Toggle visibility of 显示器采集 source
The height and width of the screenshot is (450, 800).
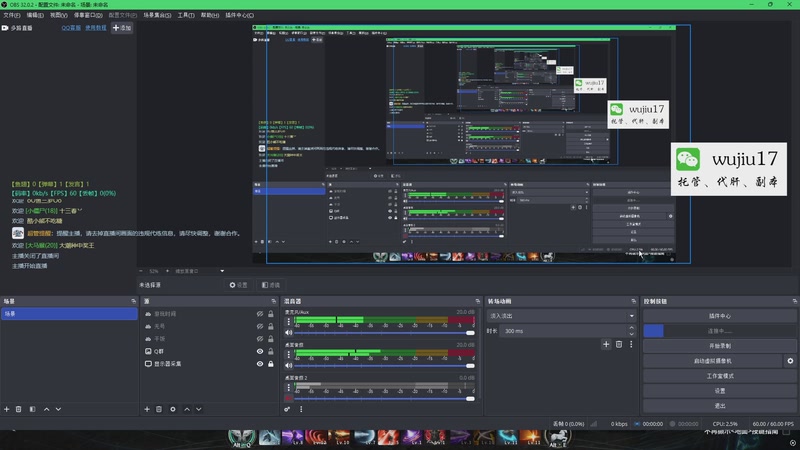pyautogui.click(x=260, y=364)
